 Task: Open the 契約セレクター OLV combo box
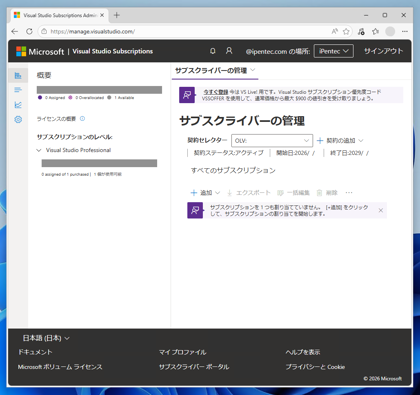272,140
